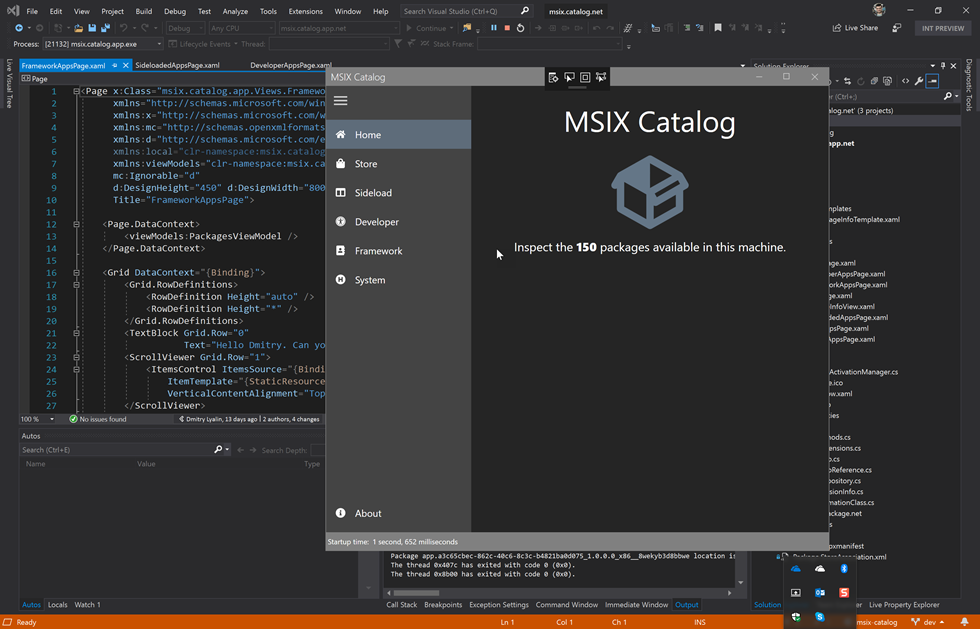Click the About info icon in sidebar
Screen dimensions: 980x629
tap(341, 513)
